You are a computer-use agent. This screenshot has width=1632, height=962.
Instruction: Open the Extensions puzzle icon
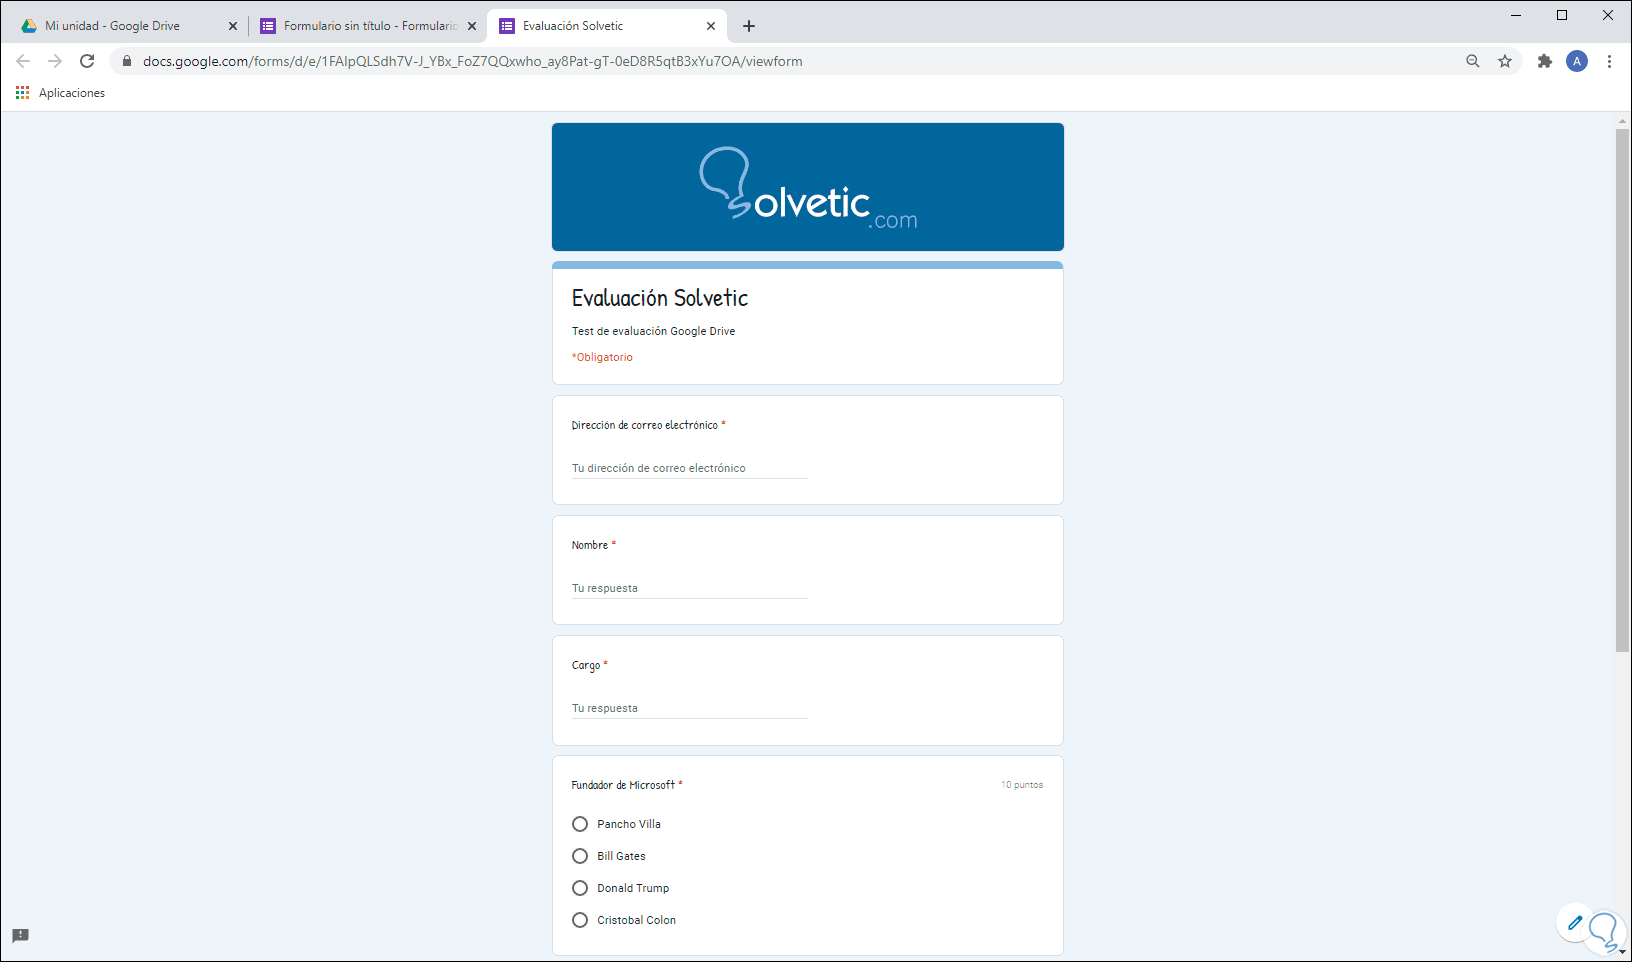pos(1545,61)
